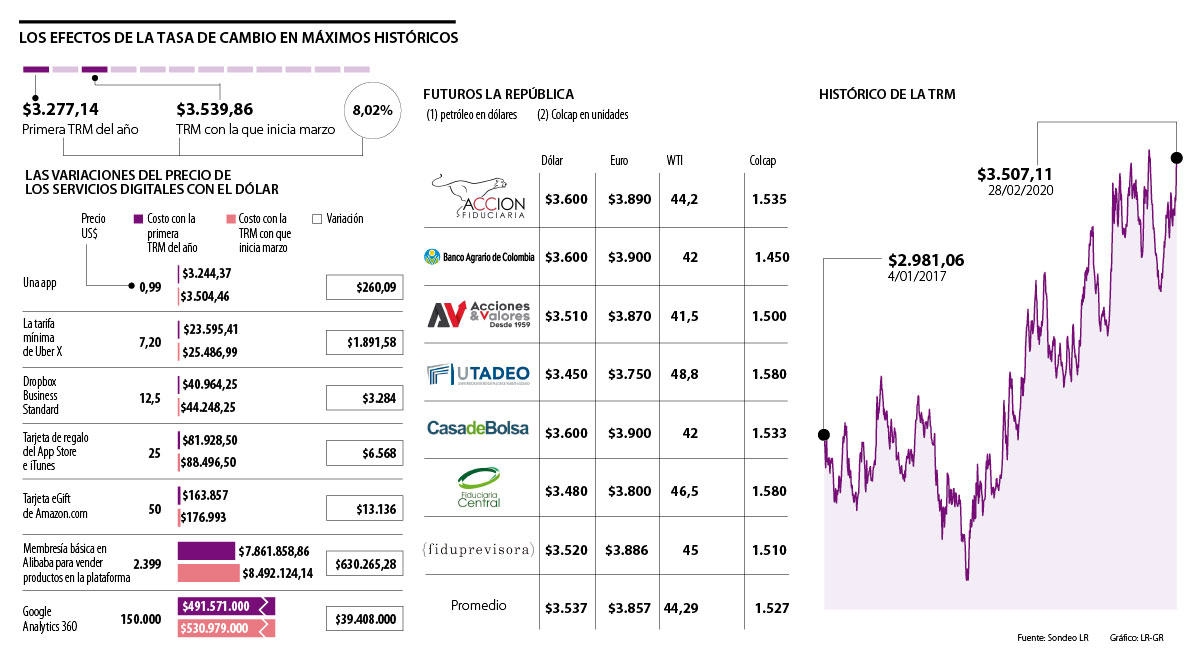This screenshot has width=1200, height=666.
Task: Select the Banco Agrario de Colombia logo
Action: (479, 257)
